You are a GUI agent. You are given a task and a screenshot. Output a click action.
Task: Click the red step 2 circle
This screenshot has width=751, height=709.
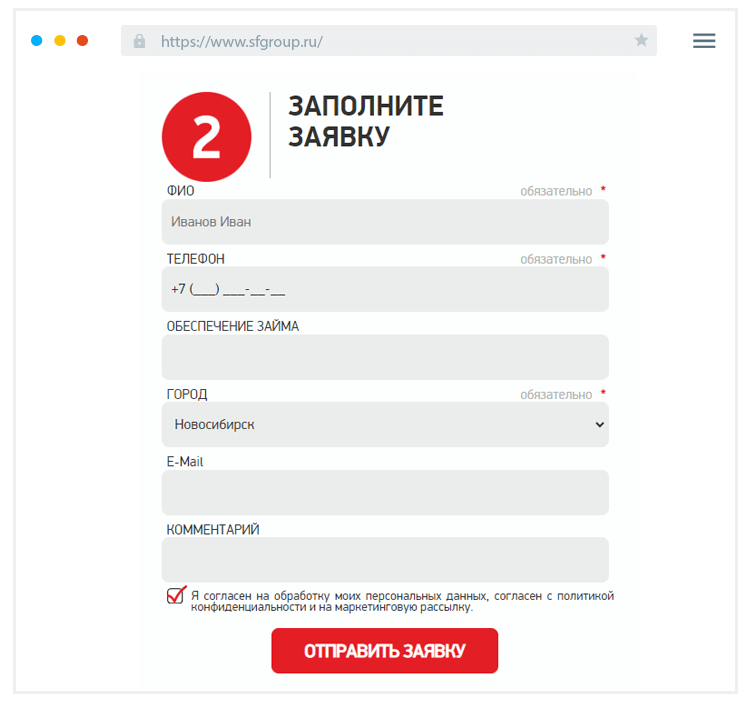click(206, 137)
